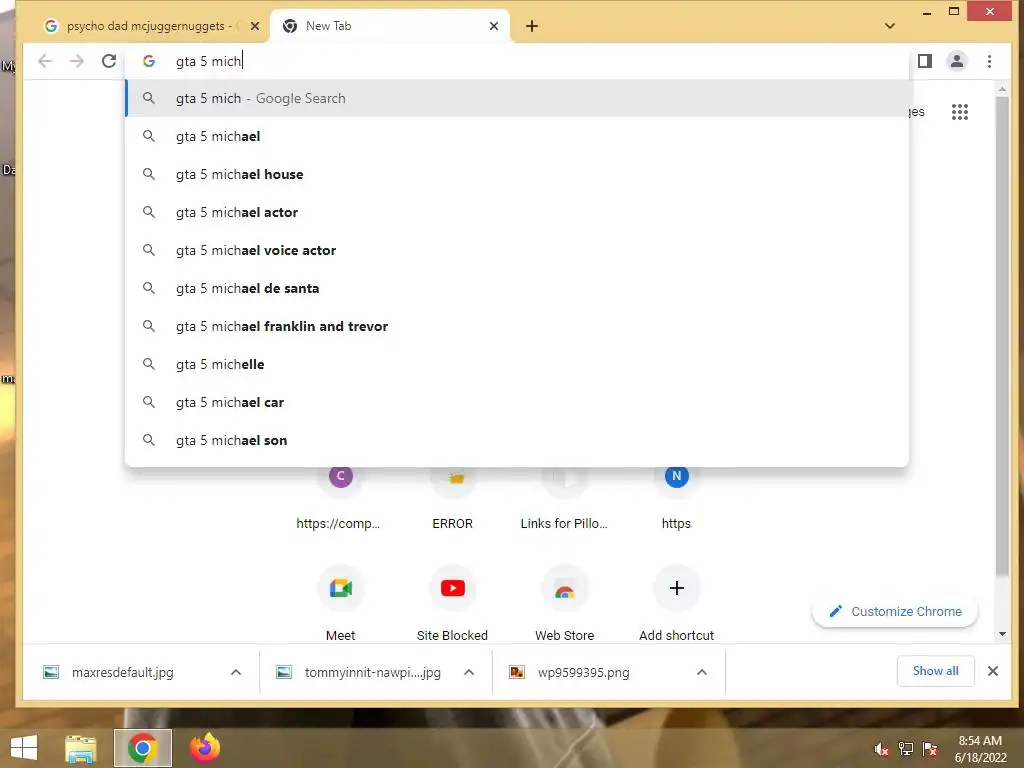Open Action Center flag tray icon
This screenshot has width=1024, height=768.
pyautogui.click(x=930, y=749)
